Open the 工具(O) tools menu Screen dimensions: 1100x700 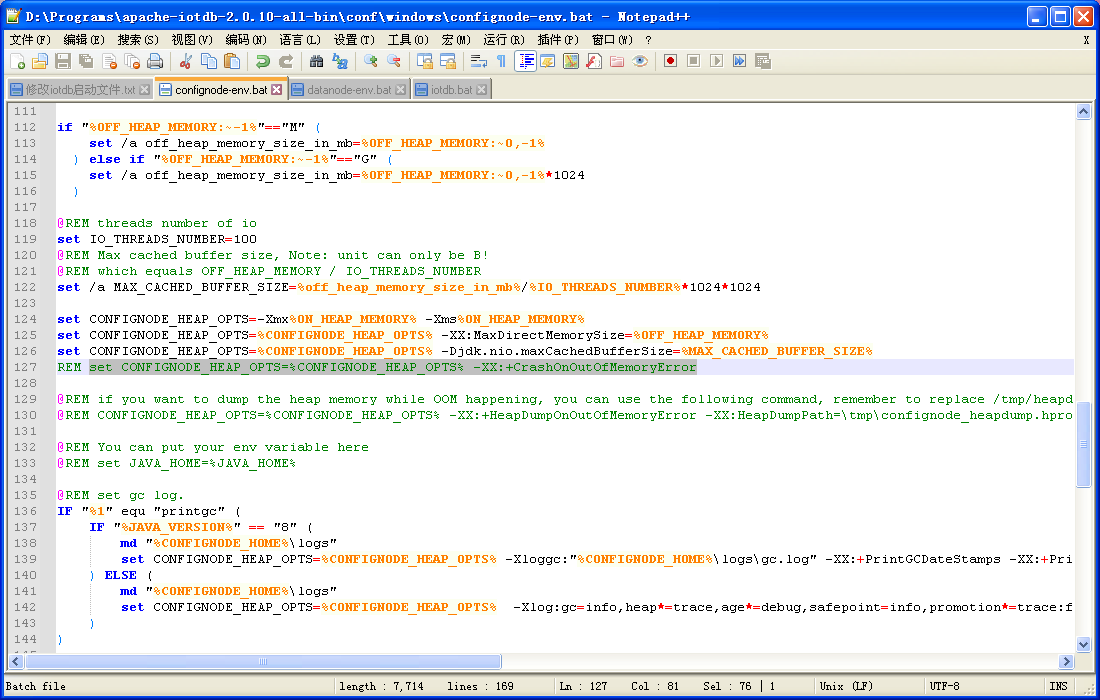[408, 40]
